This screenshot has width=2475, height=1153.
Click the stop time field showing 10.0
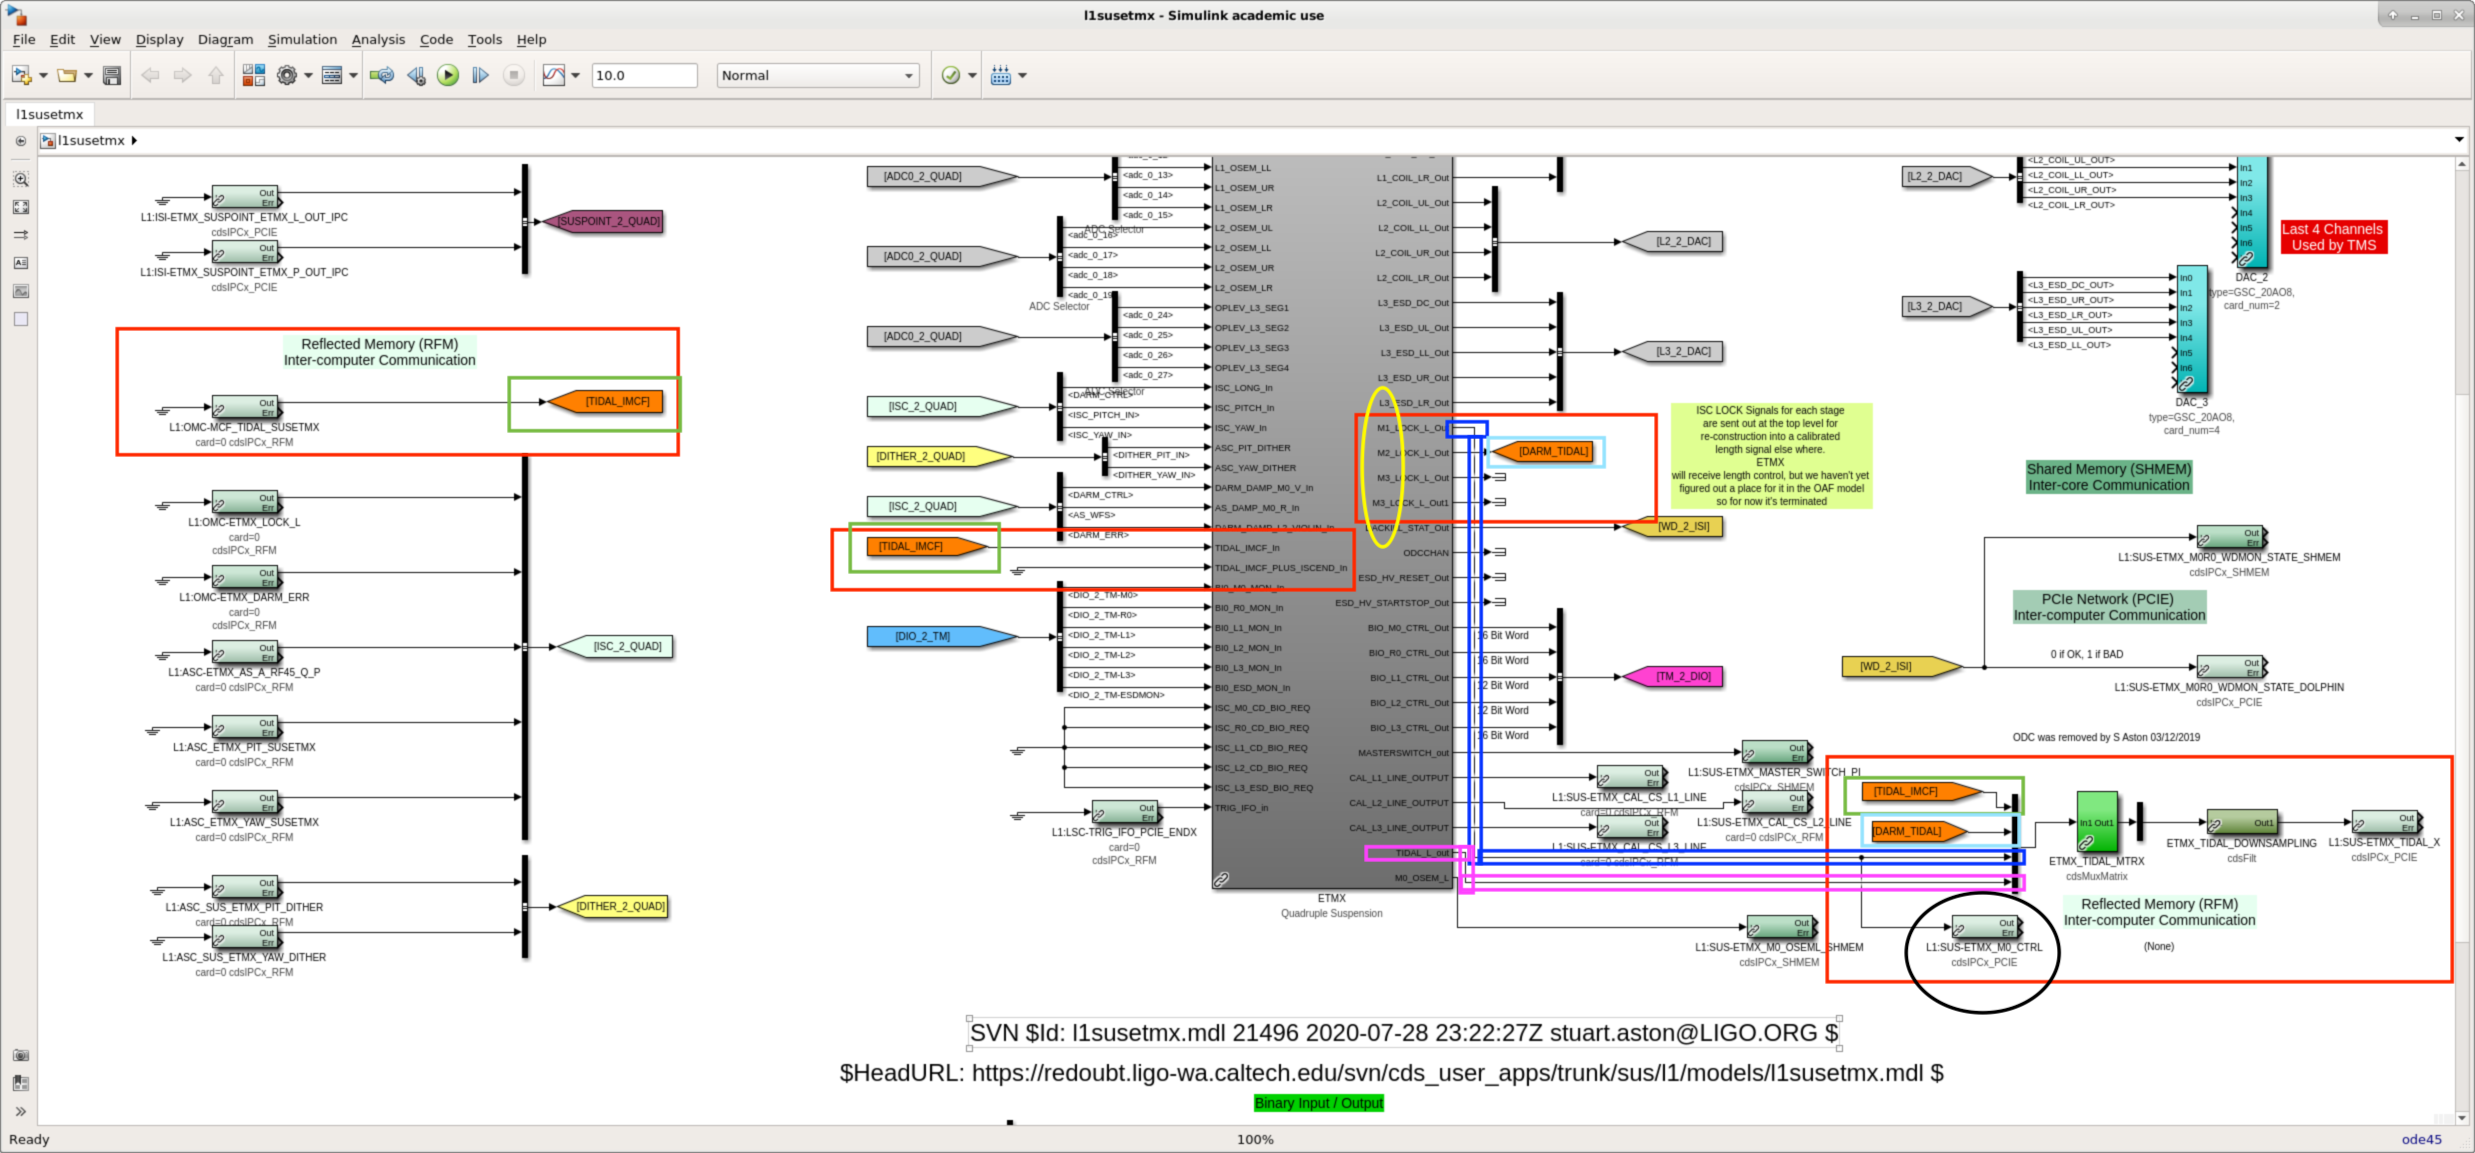(644, 75)
